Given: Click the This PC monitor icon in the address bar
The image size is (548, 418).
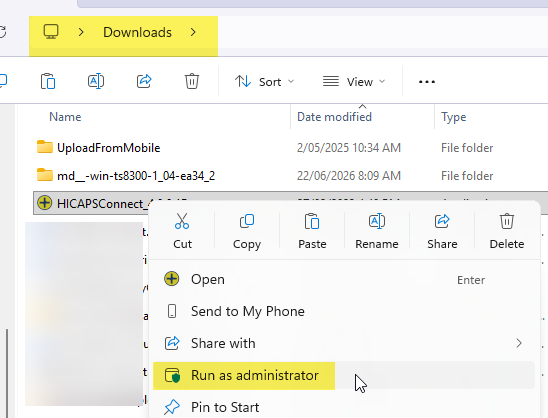Looking at the screenshot, I should pyautogui.click(x=51, y=32).
